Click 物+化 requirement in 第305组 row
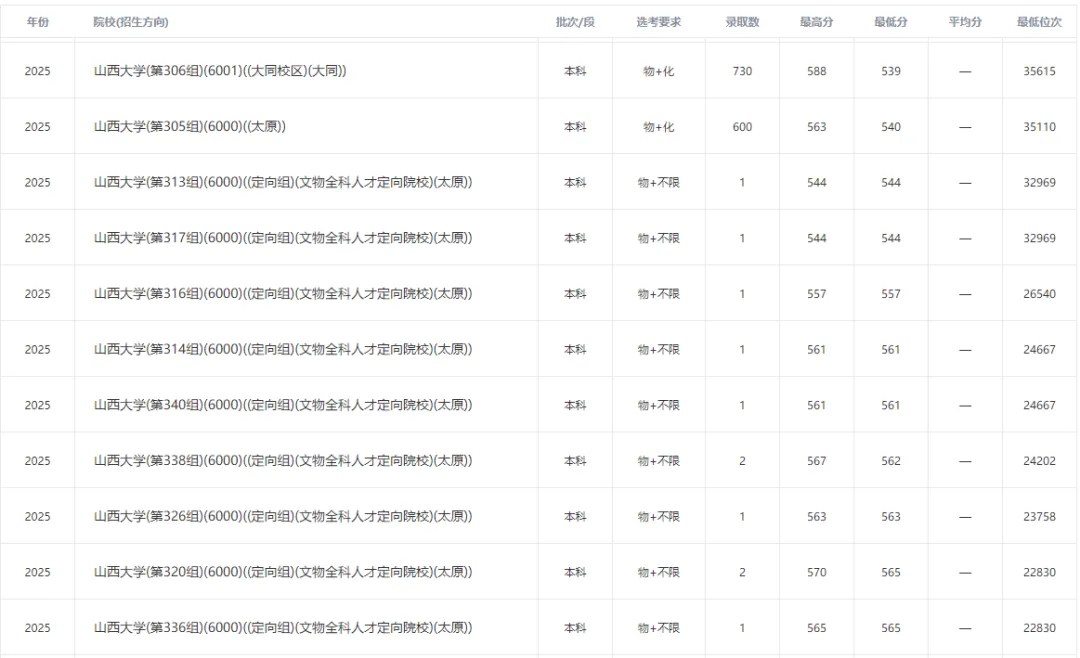Image resolution: width=1080 pixels, height=658 pixels. [658, 127]
